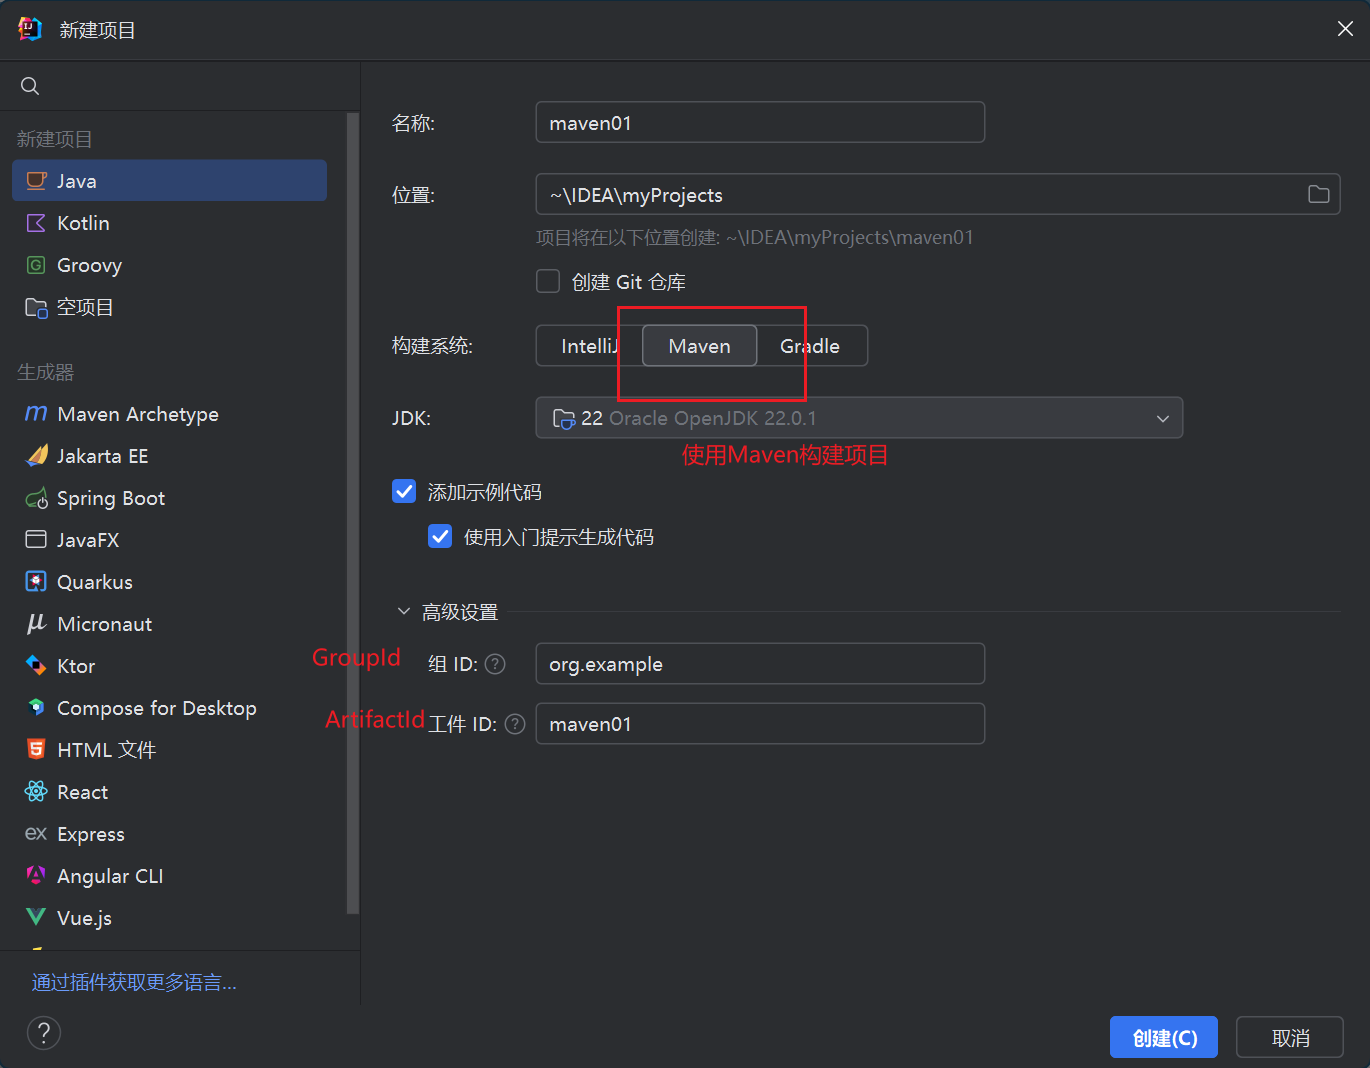The height and width of the screenshot is (1068, 1370).
Task: Pick the 空项目 project type
Action: point(169,307)
